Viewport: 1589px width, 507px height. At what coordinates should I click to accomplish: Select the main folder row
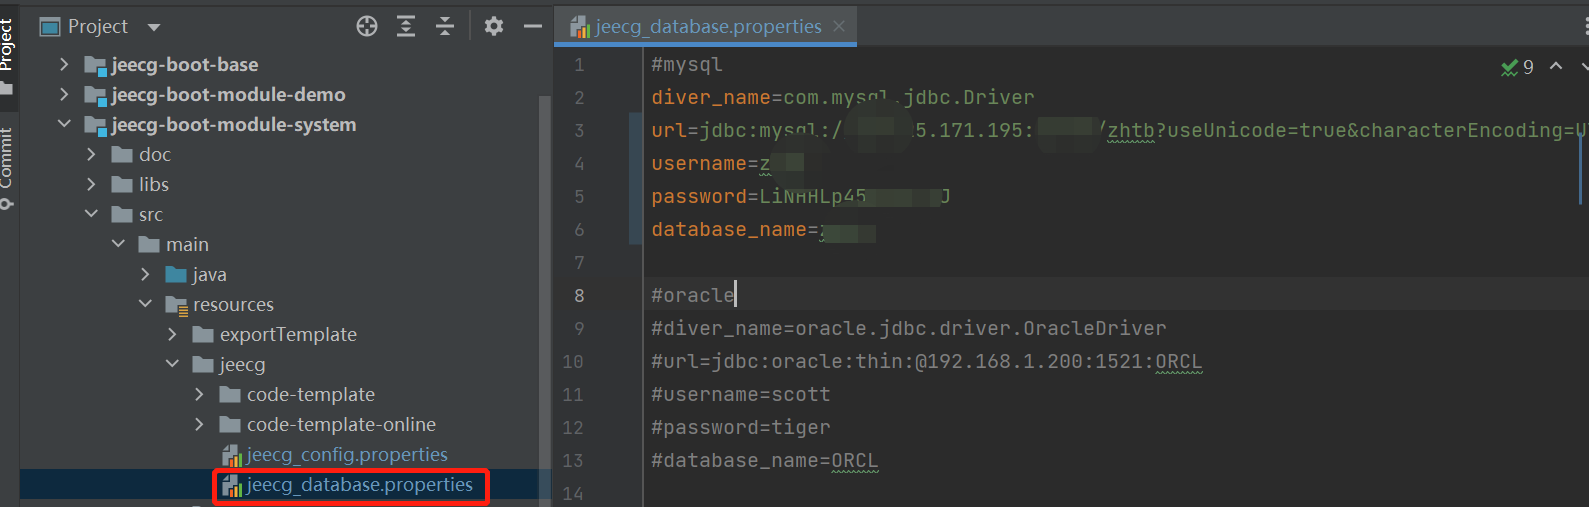(x=187, y=245)
